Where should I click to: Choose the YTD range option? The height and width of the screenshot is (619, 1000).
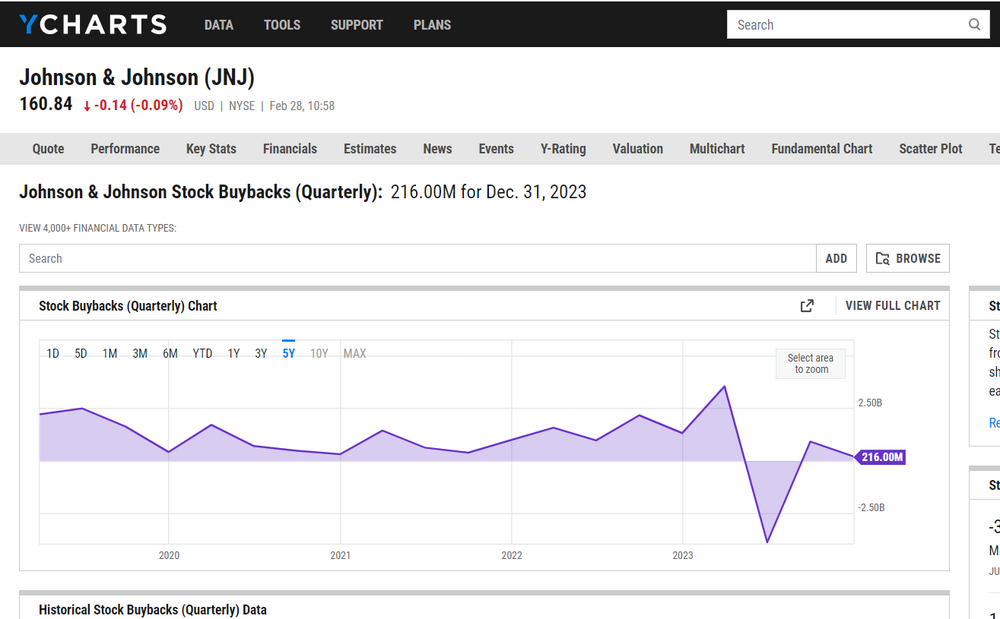pos(202,353)
